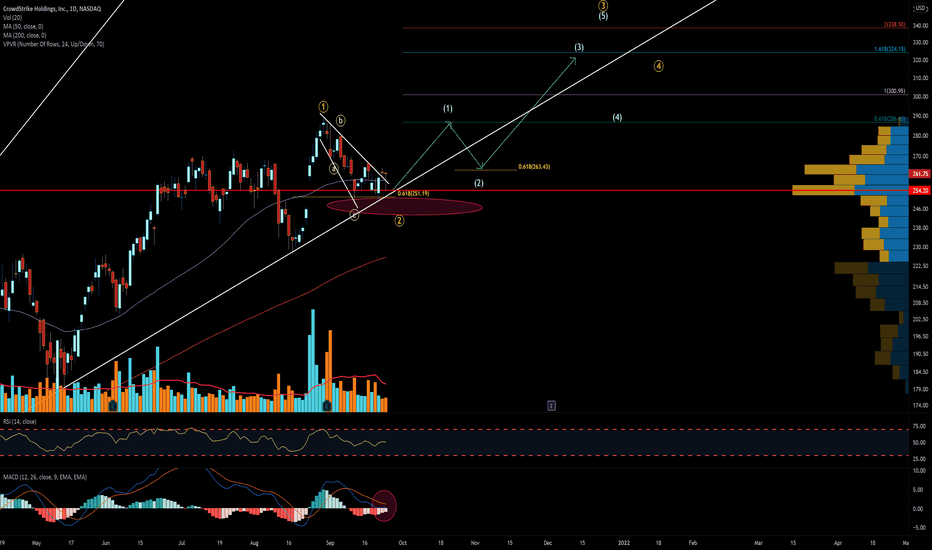Click the Dec label on time axis

(547, 543)
